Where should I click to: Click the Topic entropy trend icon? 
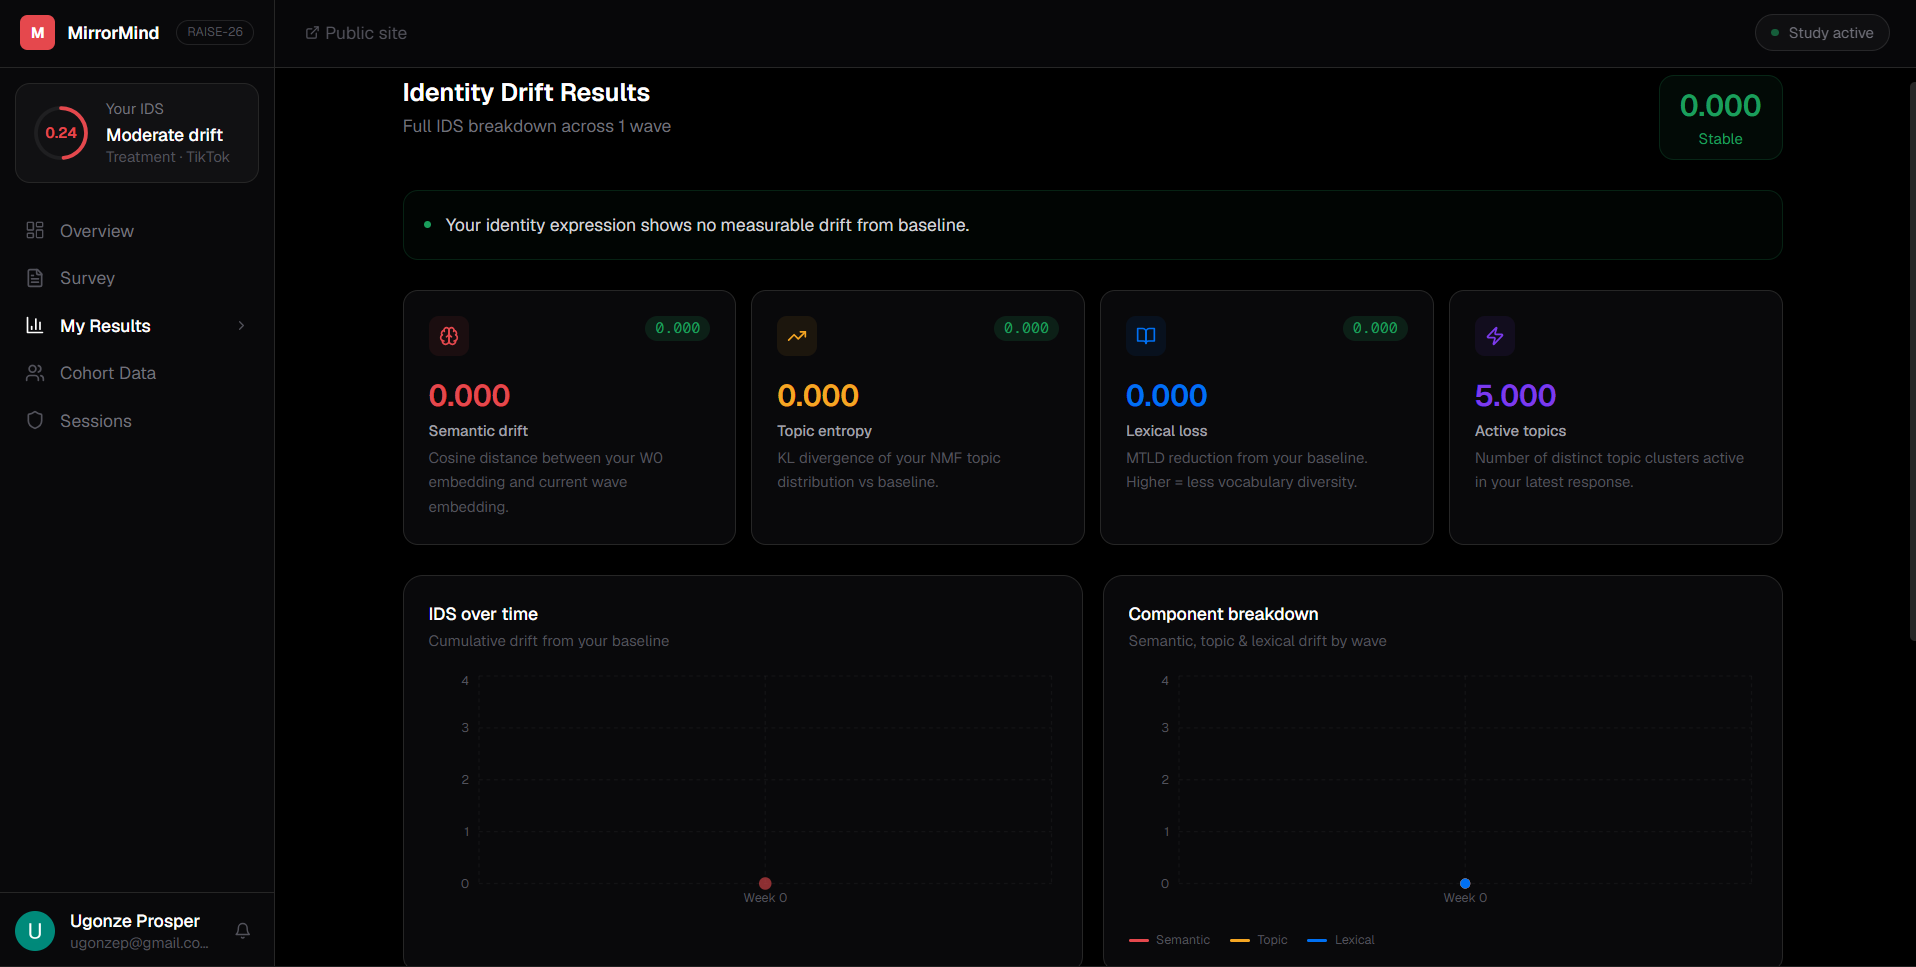coord(797,336)
